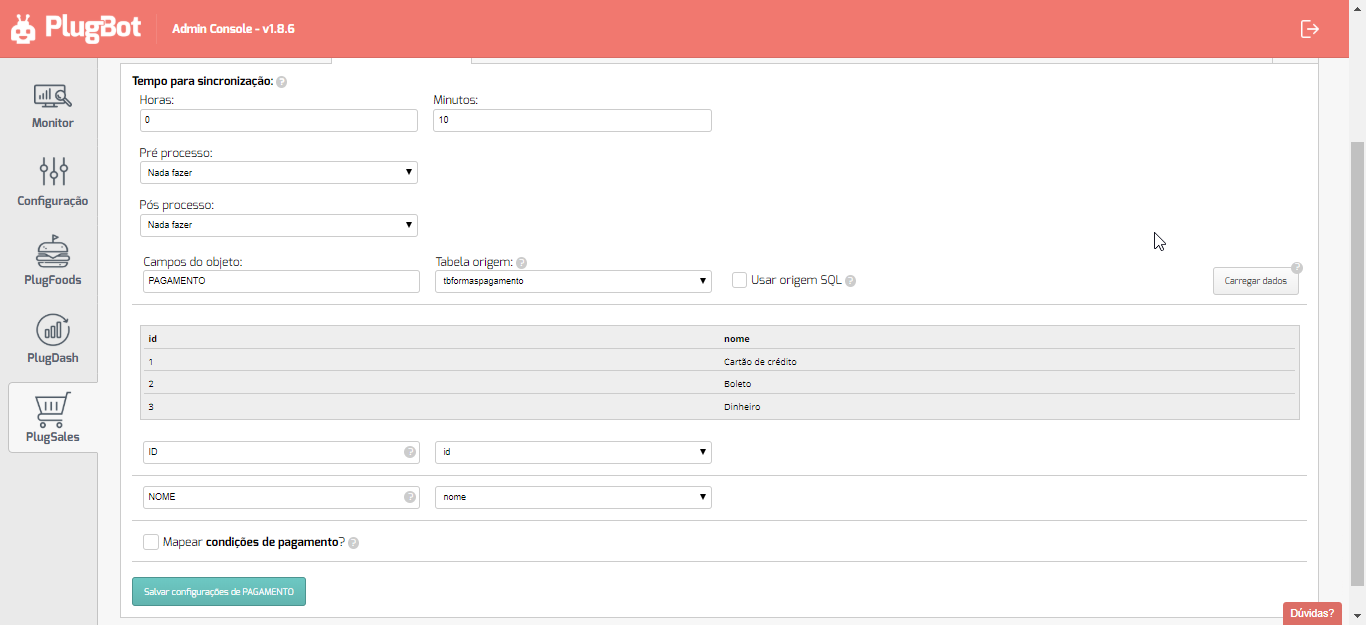Click help icon beside Tabela origem

pos(522,262)
